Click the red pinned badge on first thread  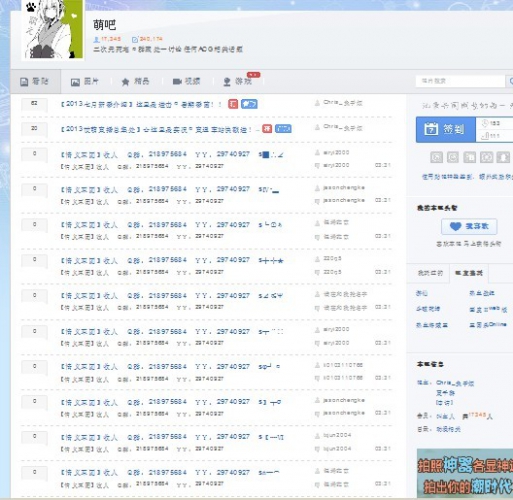tap(233, 104)
